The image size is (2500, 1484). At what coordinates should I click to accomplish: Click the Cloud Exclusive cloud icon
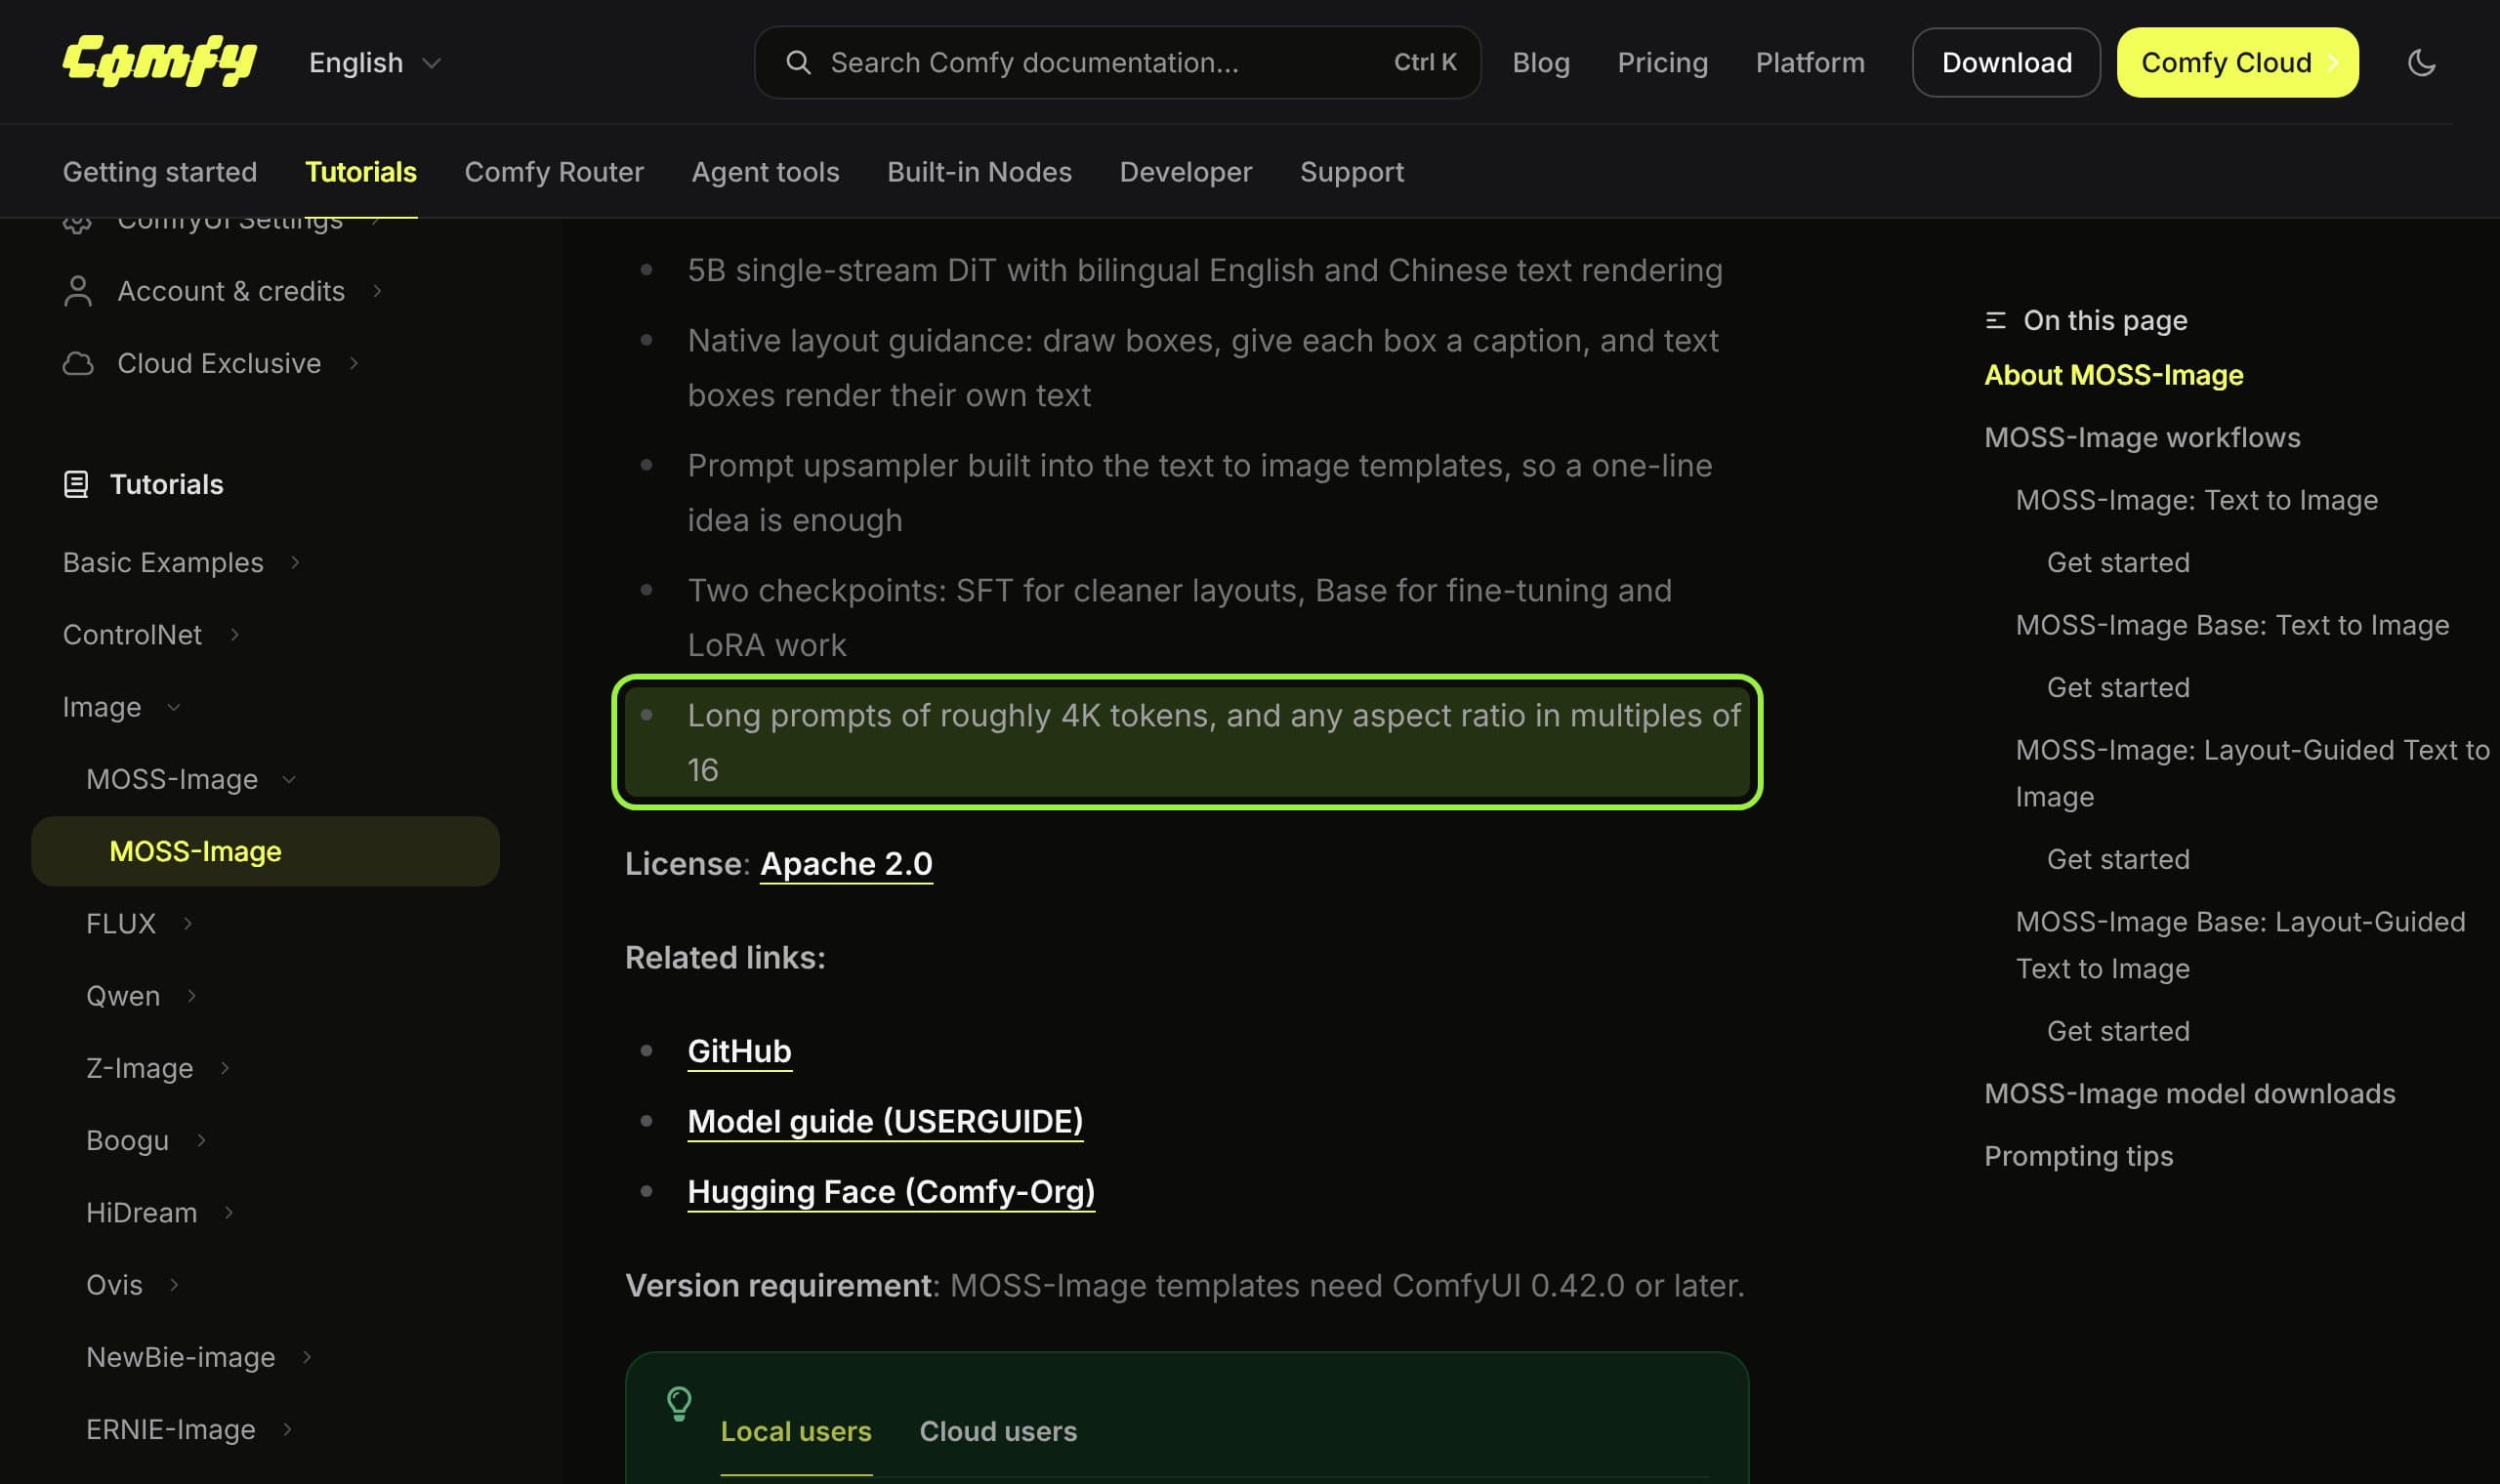click(78, 363)
